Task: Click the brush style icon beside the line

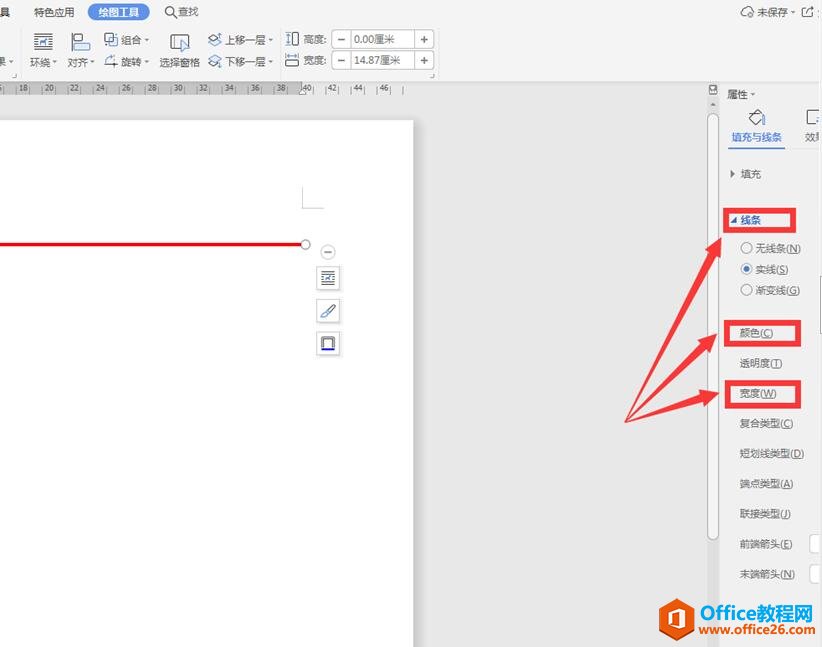Action: pyautogui.click(x=328, y=311)
